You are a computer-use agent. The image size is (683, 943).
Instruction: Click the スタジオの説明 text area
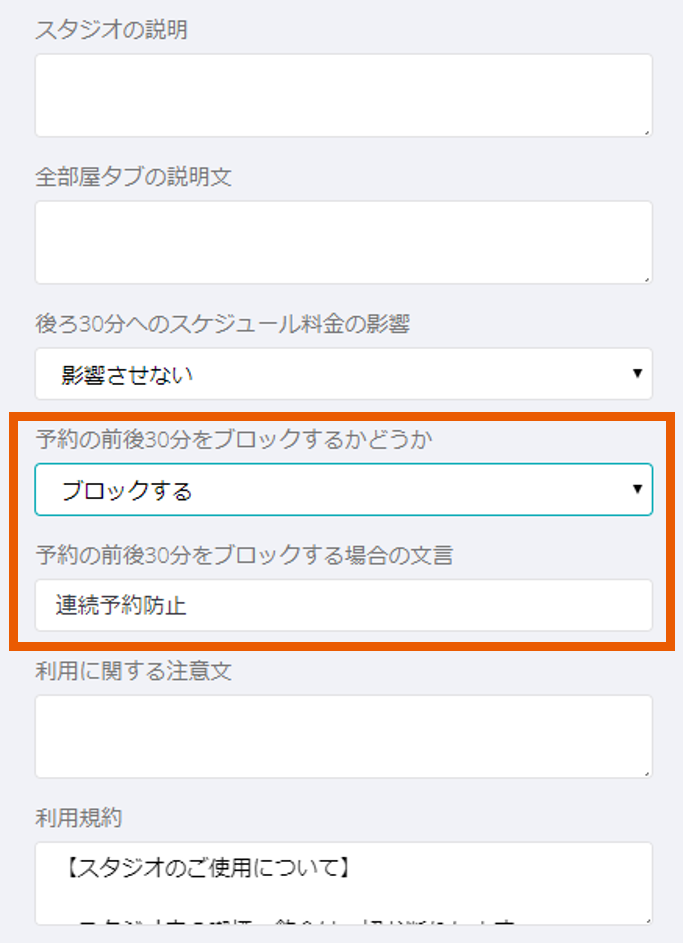(x=343, y=95)
